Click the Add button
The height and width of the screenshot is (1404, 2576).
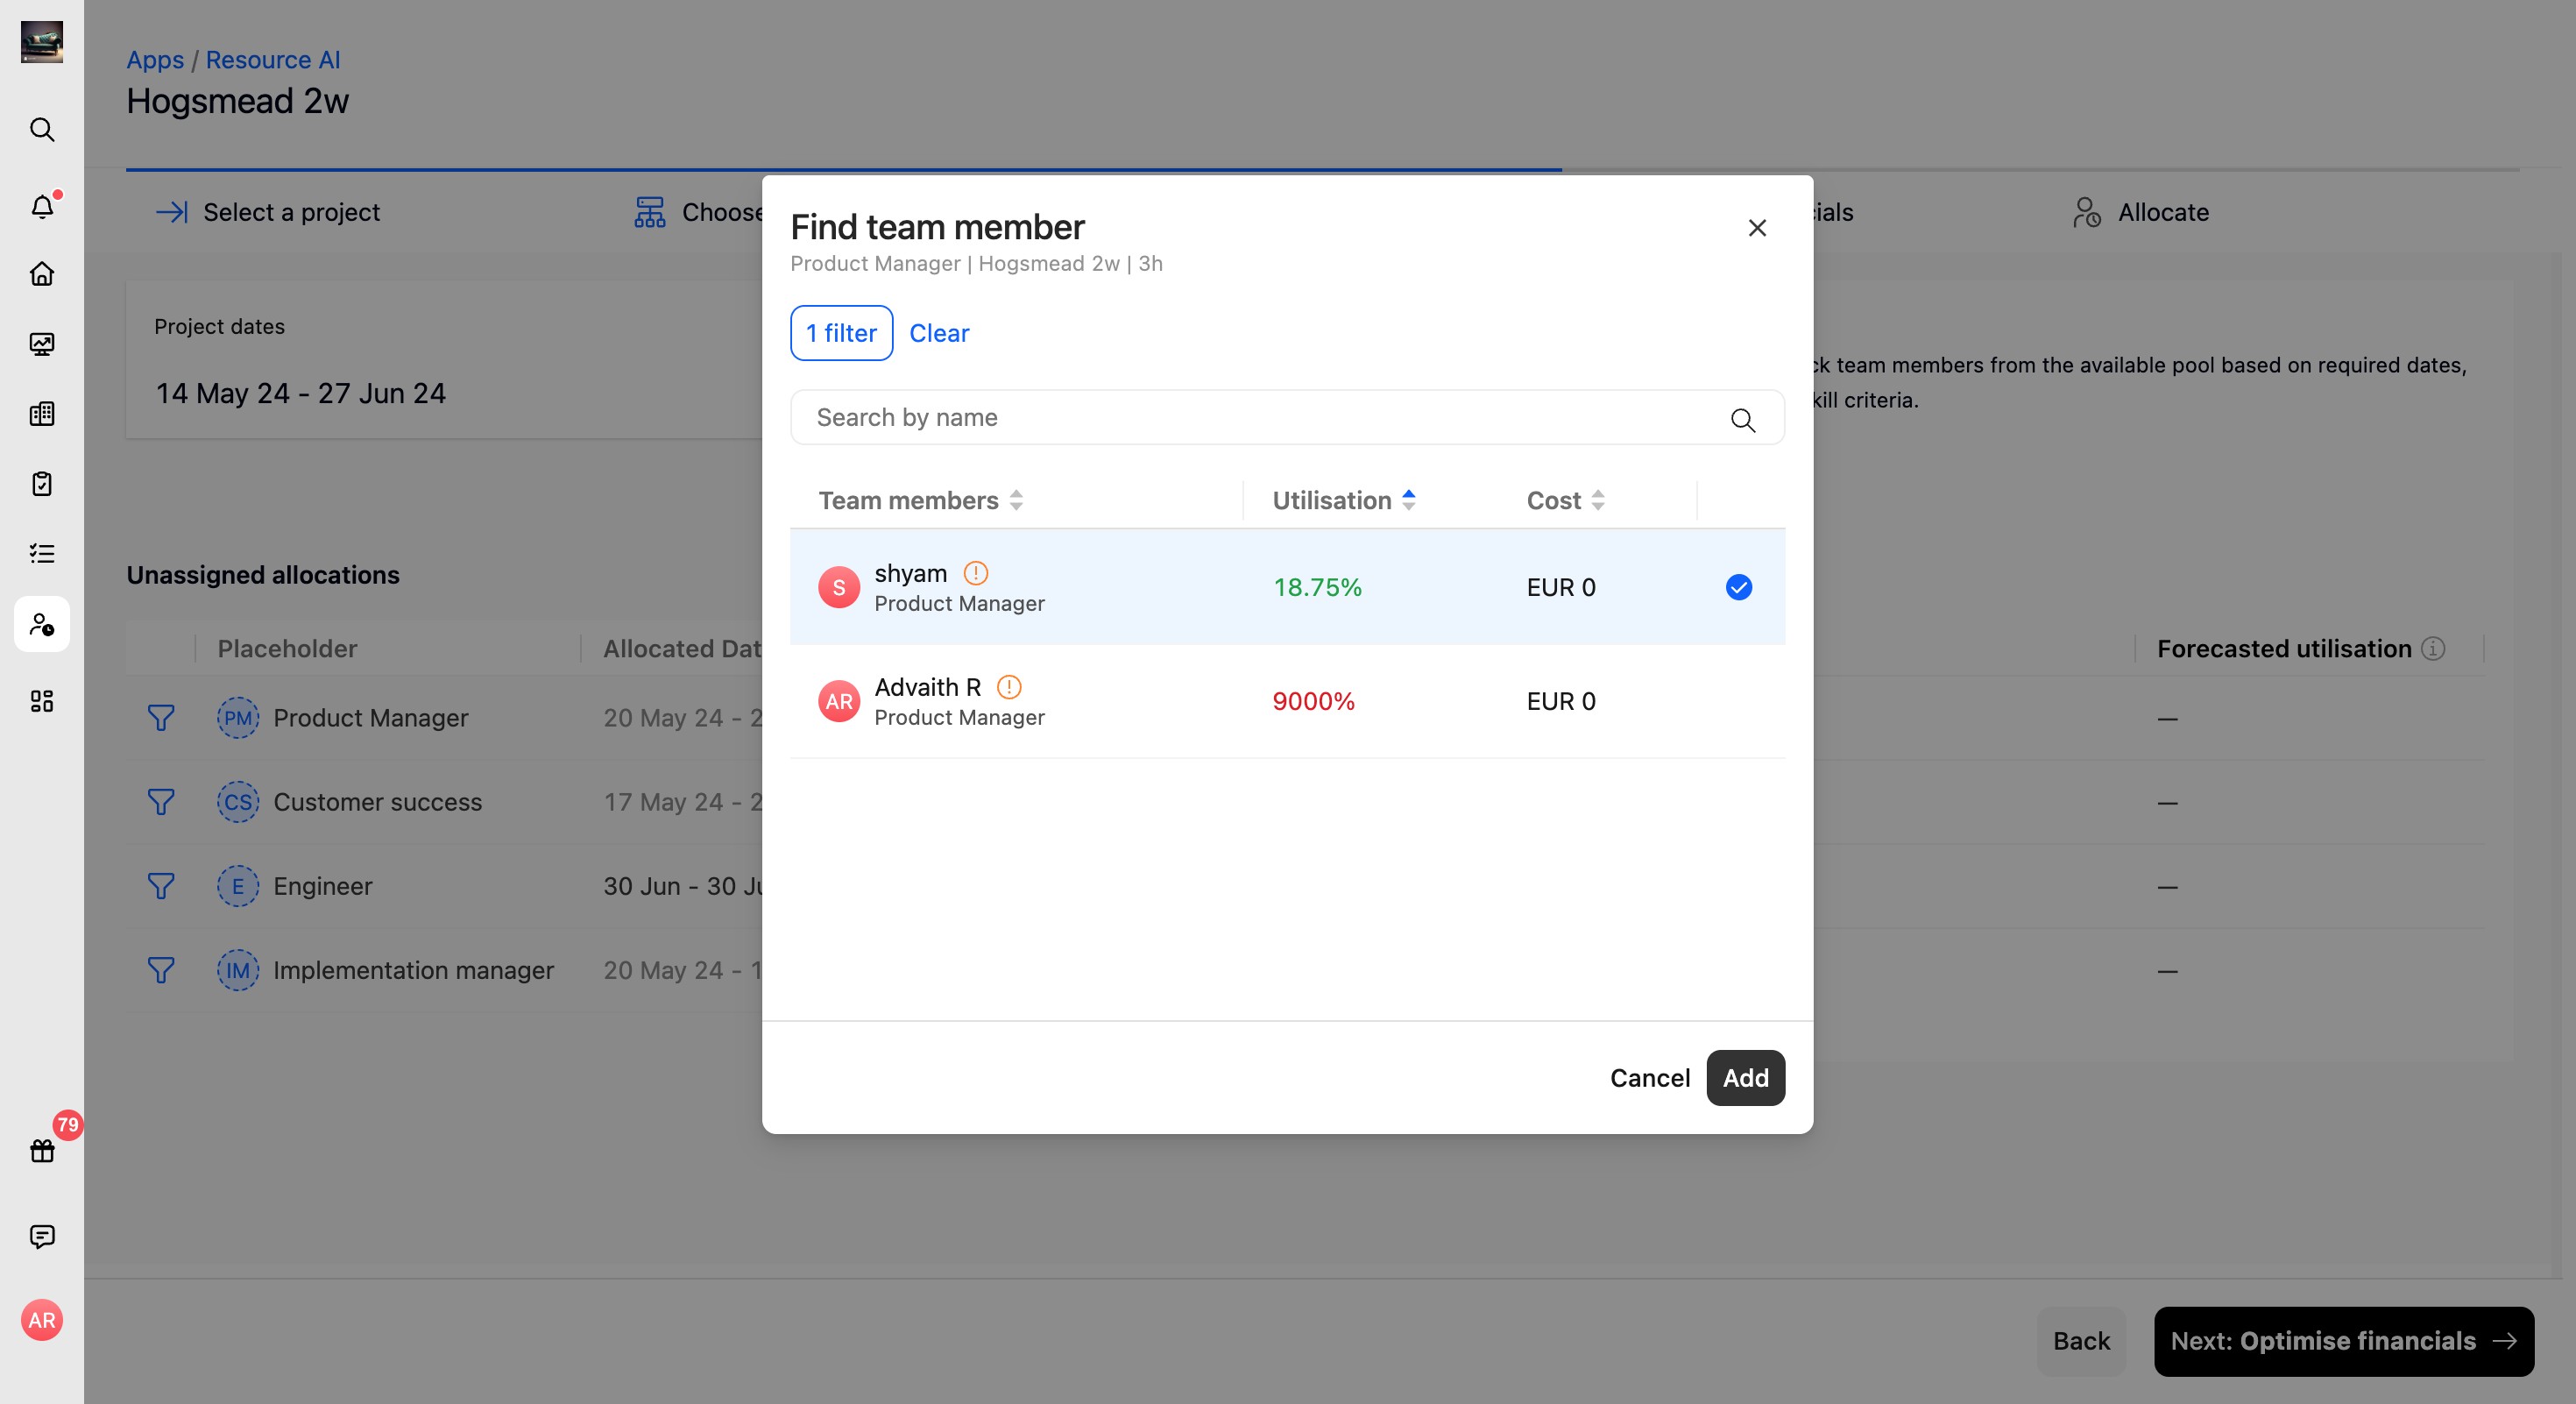pyautogui.click(x=1745, y=1078)
